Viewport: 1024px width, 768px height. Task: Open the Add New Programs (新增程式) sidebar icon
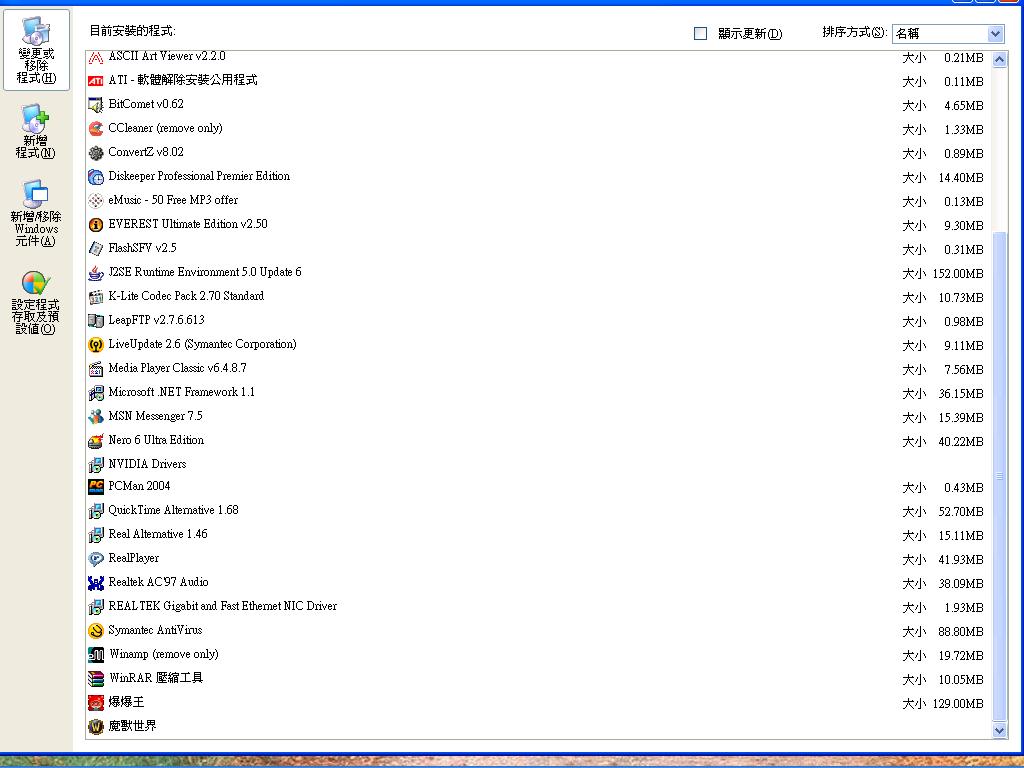click(x=35, y=131)
